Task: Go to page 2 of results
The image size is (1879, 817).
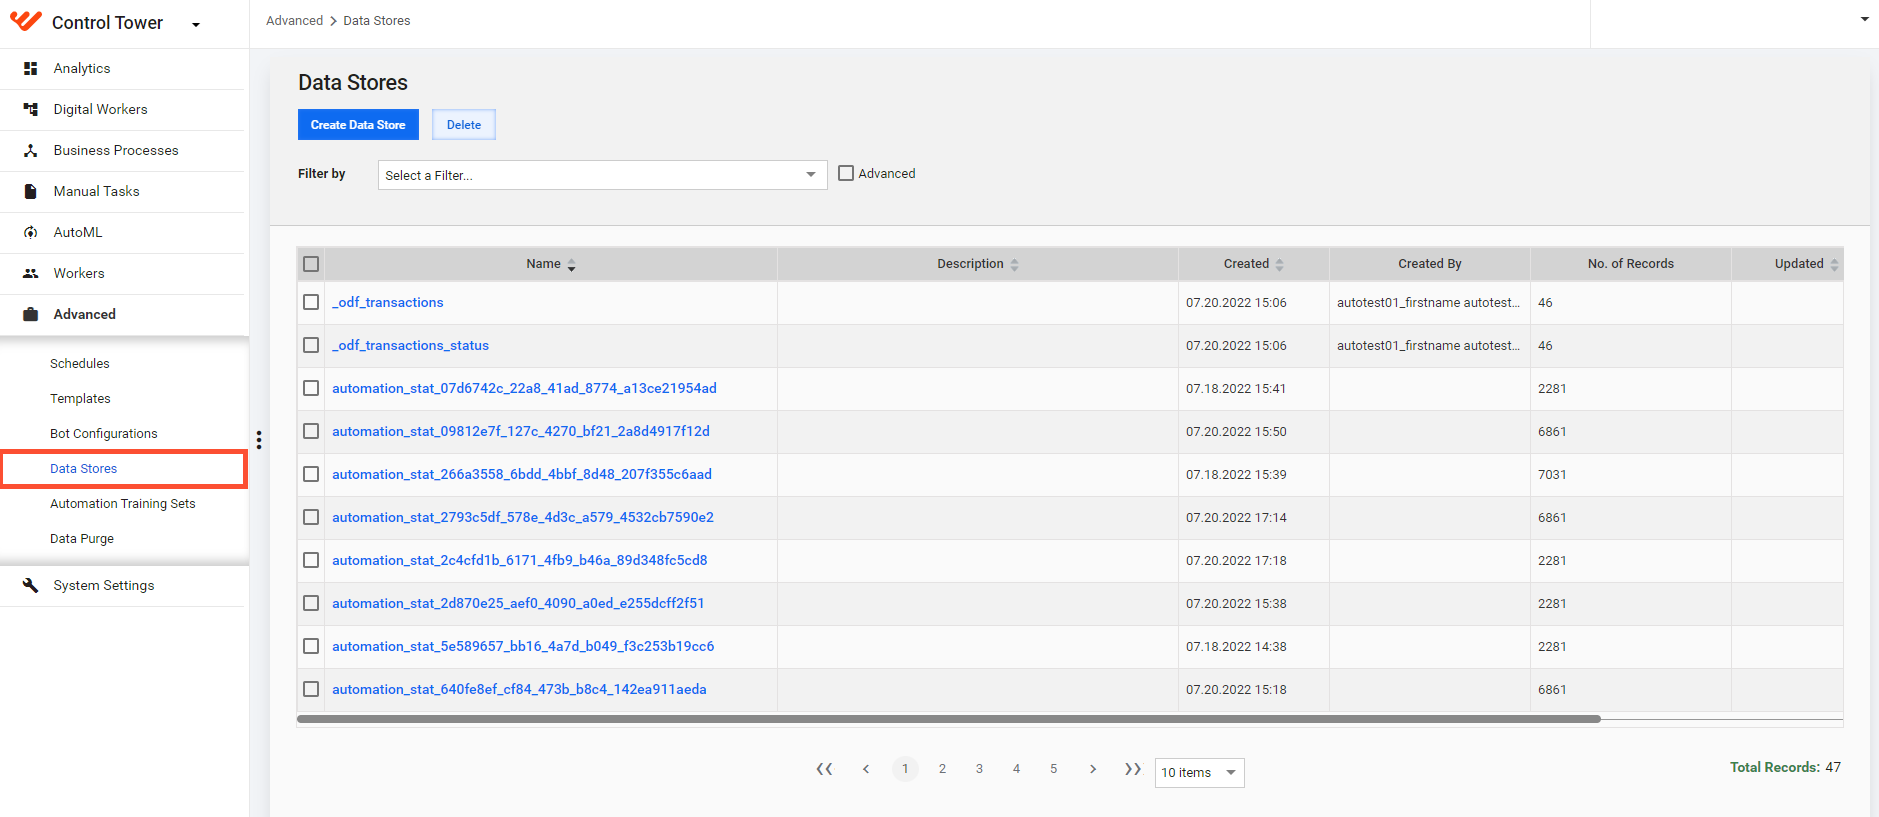Action: [942, 769]
